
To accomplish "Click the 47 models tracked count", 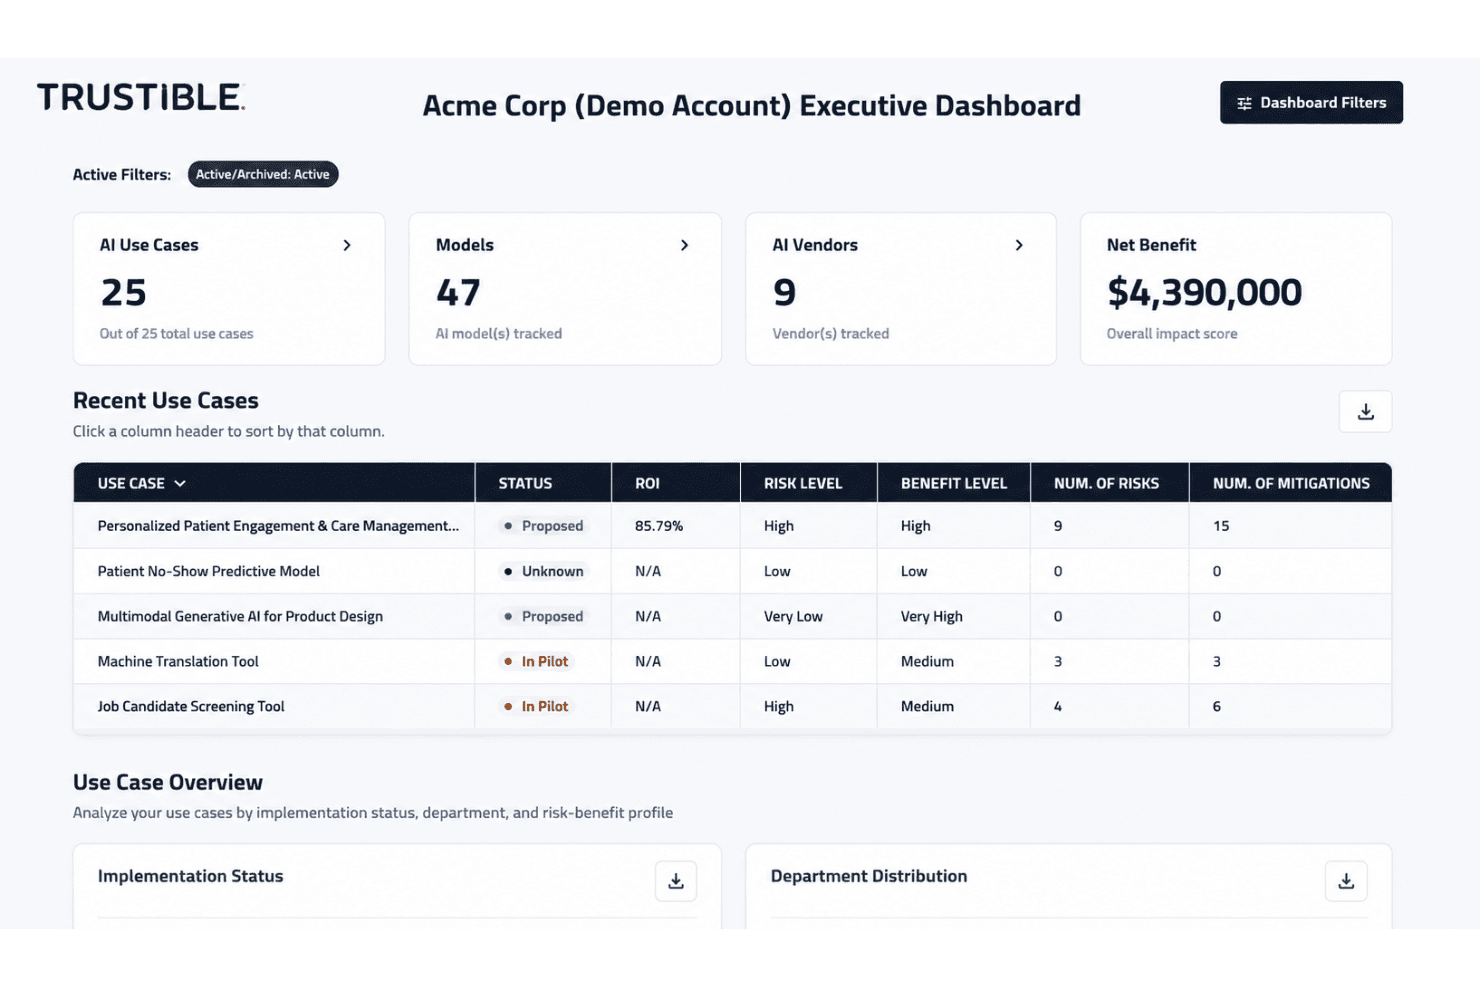I will (458, 293).
